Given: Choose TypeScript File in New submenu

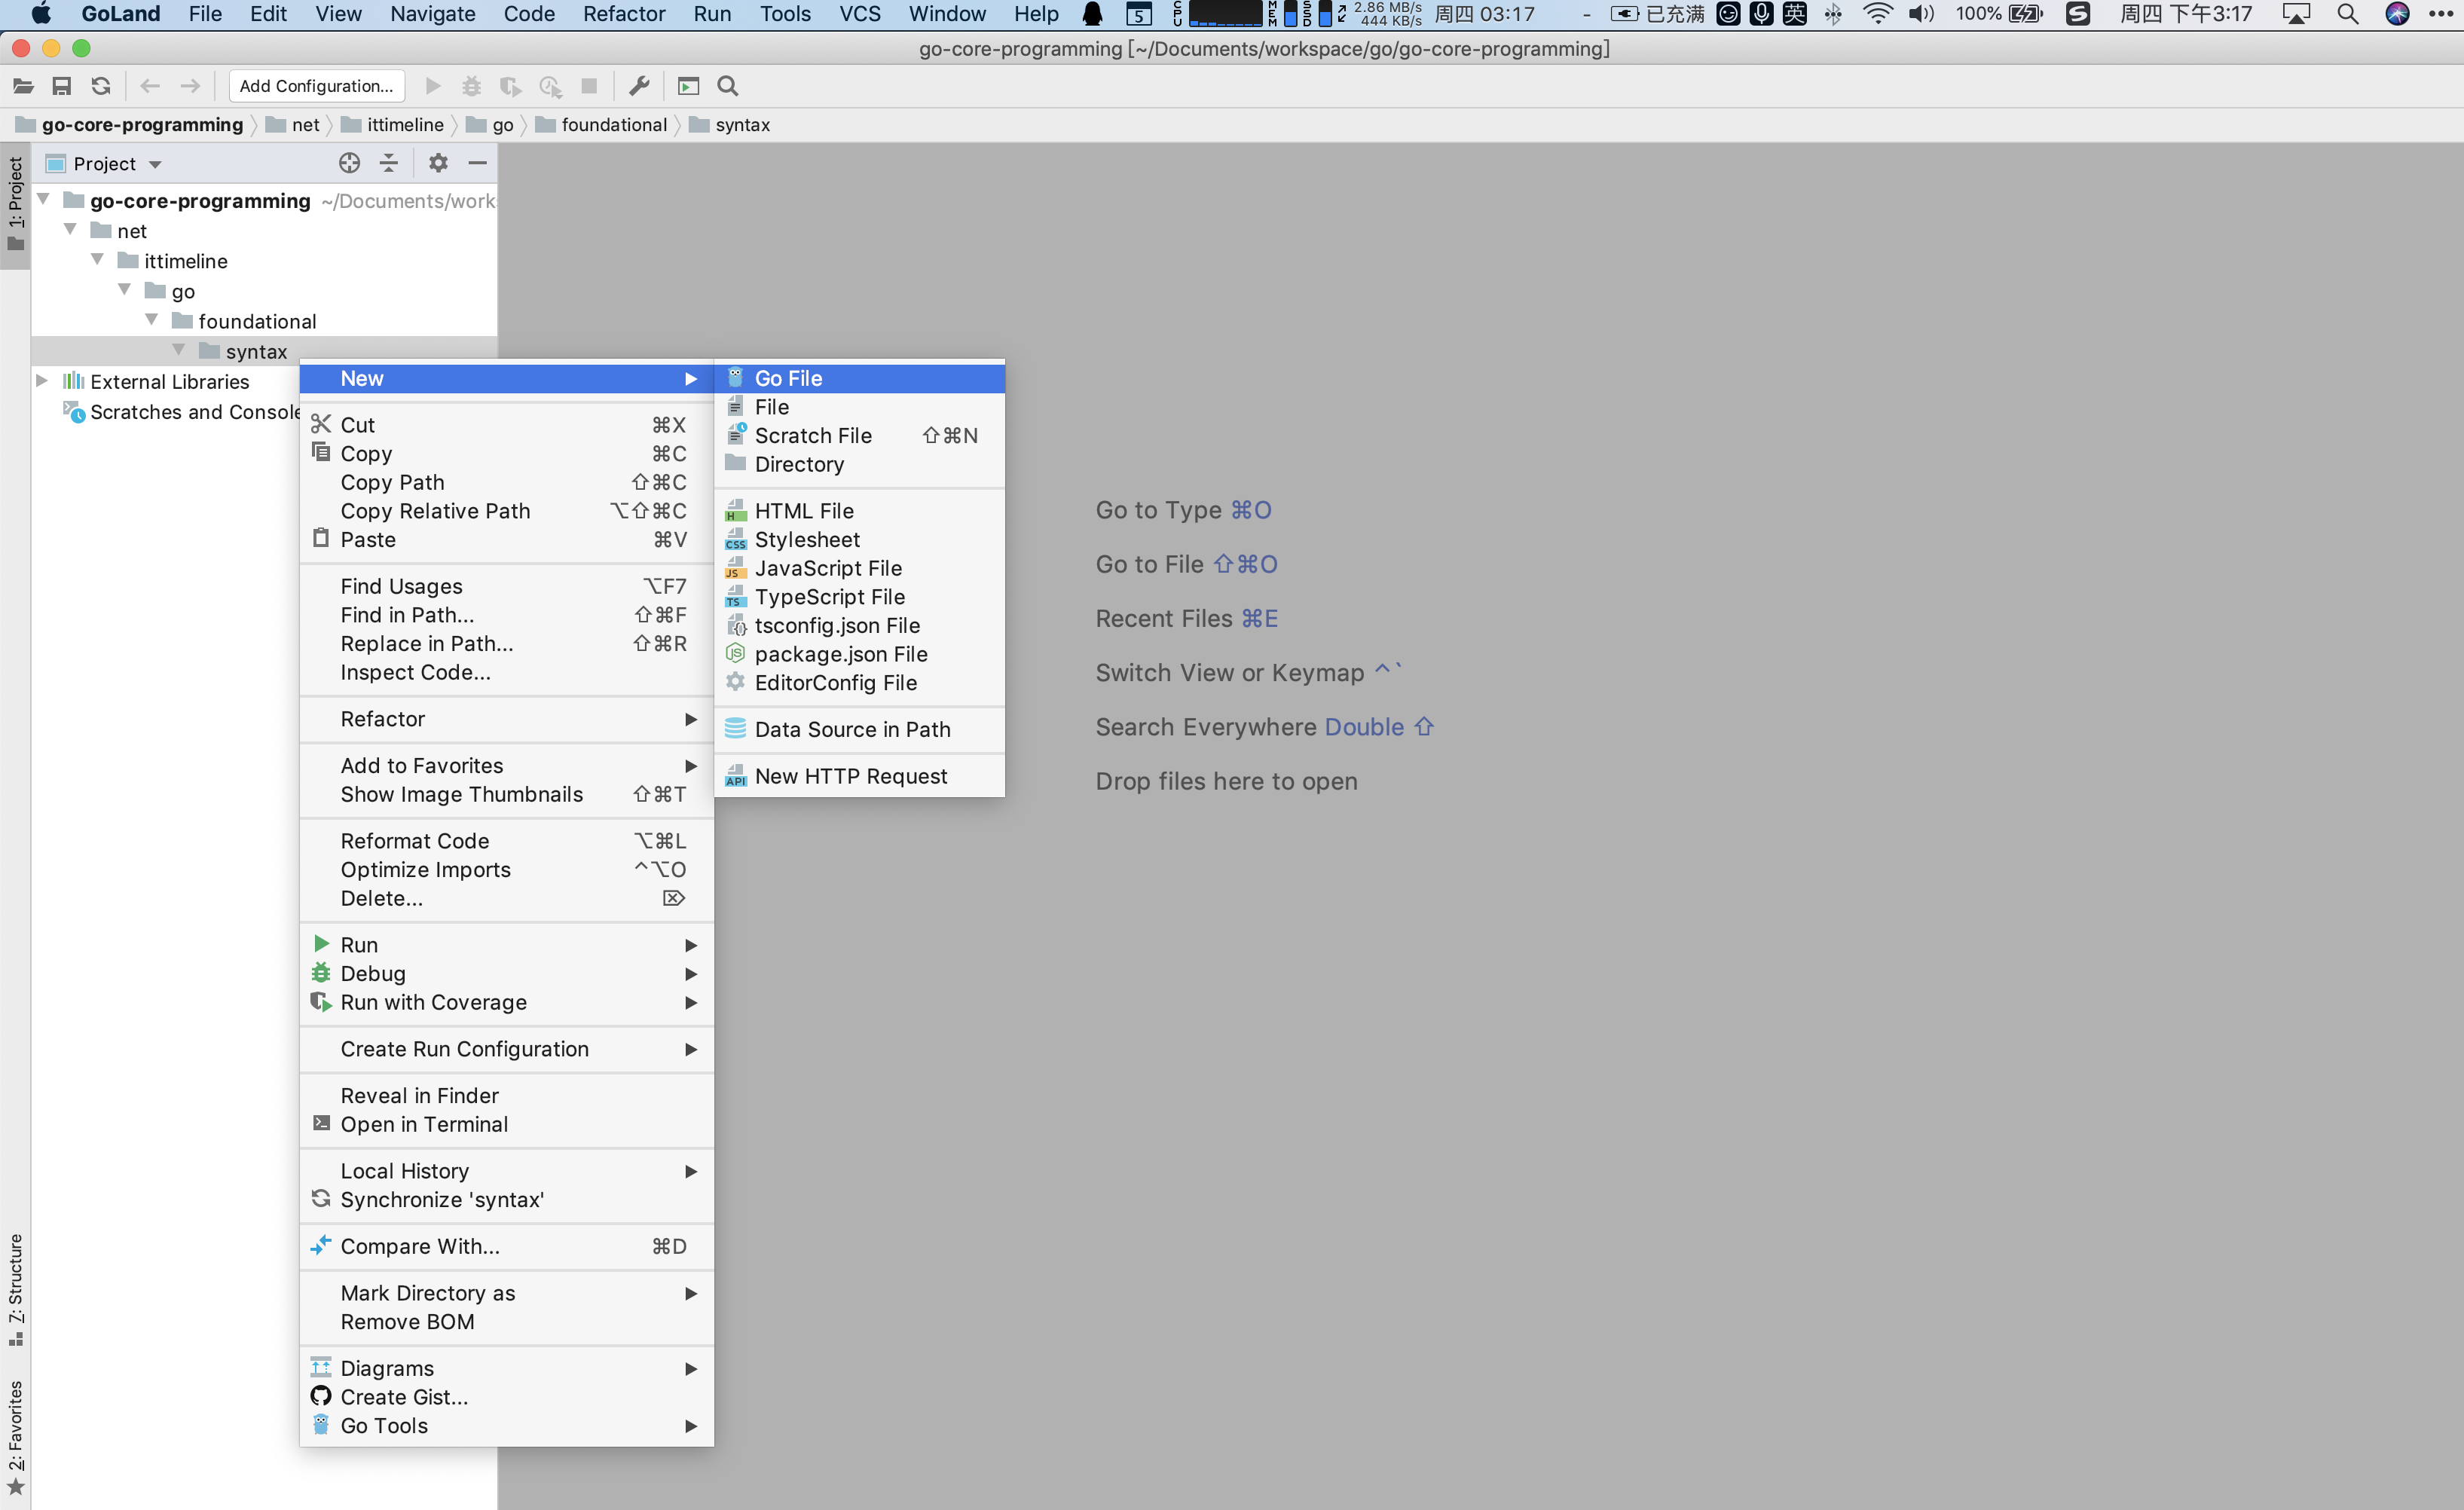Looking at the screenshot, I should click(859, 597).
